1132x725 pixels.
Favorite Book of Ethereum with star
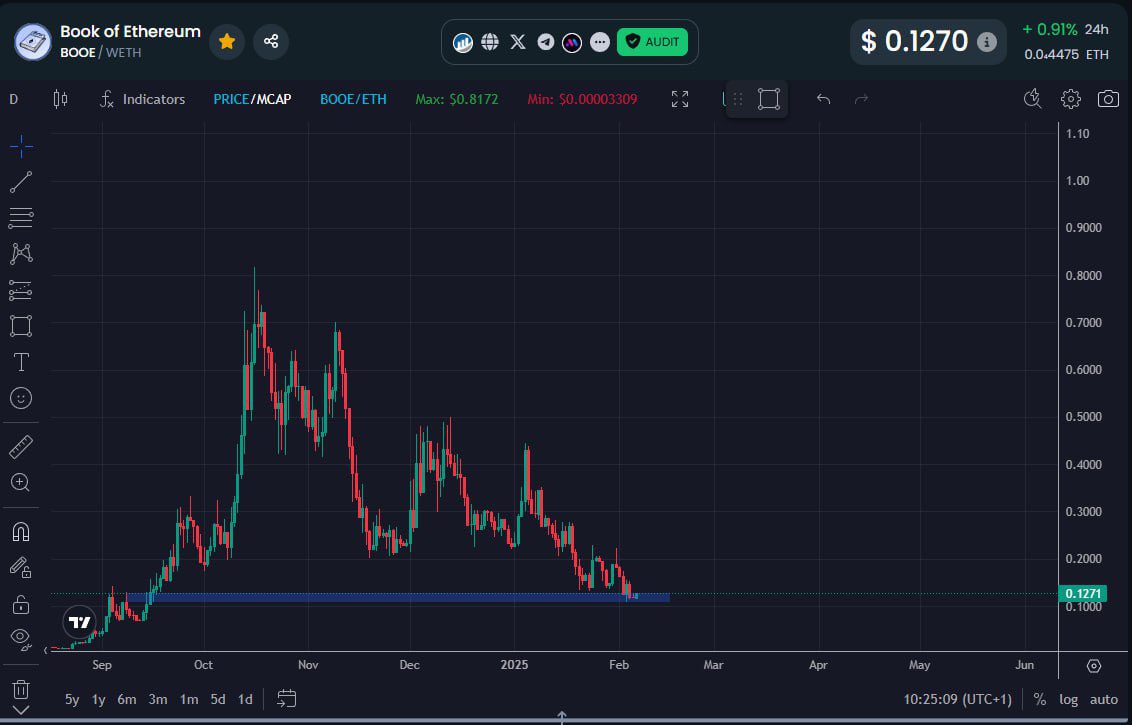(227, 41)
